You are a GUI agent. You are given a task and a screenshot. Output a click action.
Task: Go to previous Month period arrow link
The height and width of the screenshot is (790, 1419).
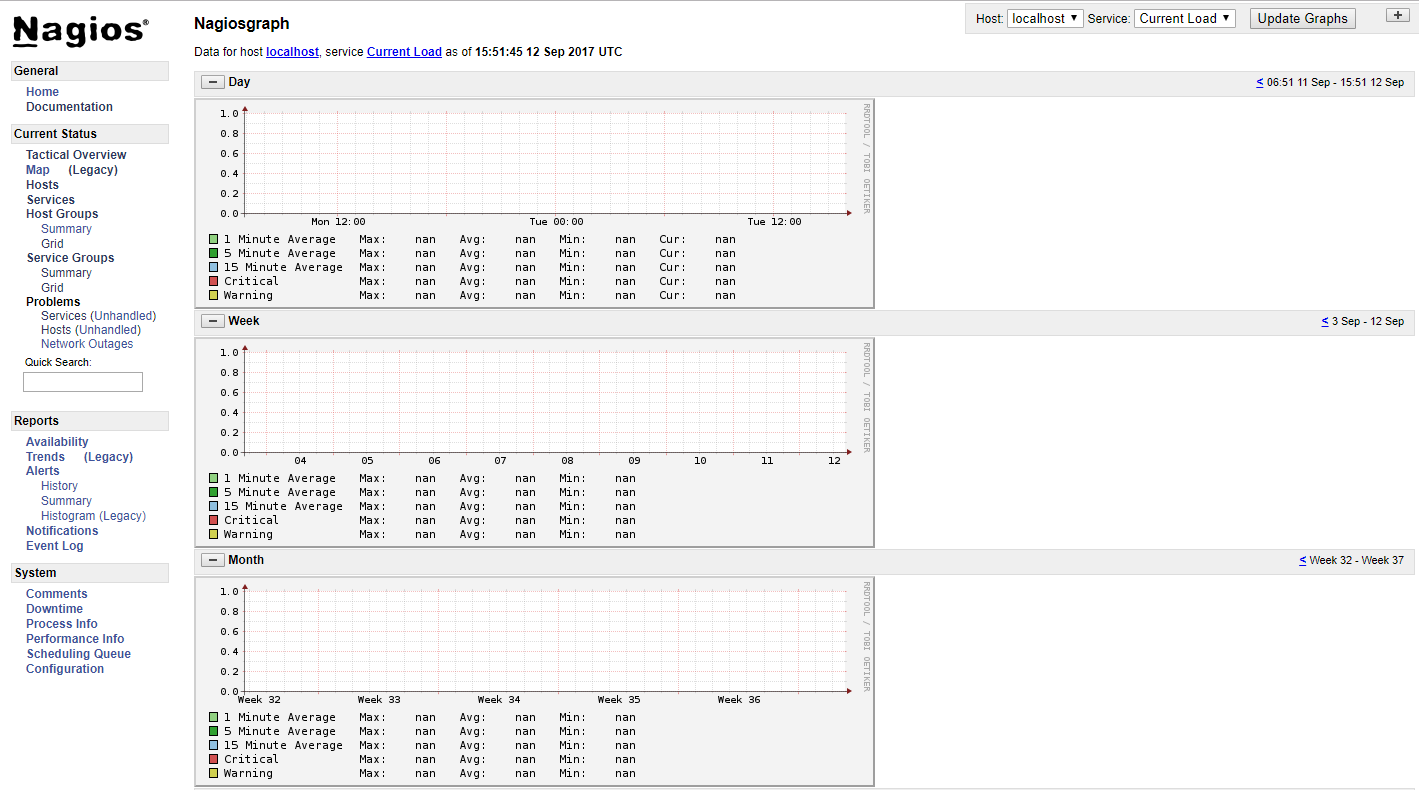1303,560
